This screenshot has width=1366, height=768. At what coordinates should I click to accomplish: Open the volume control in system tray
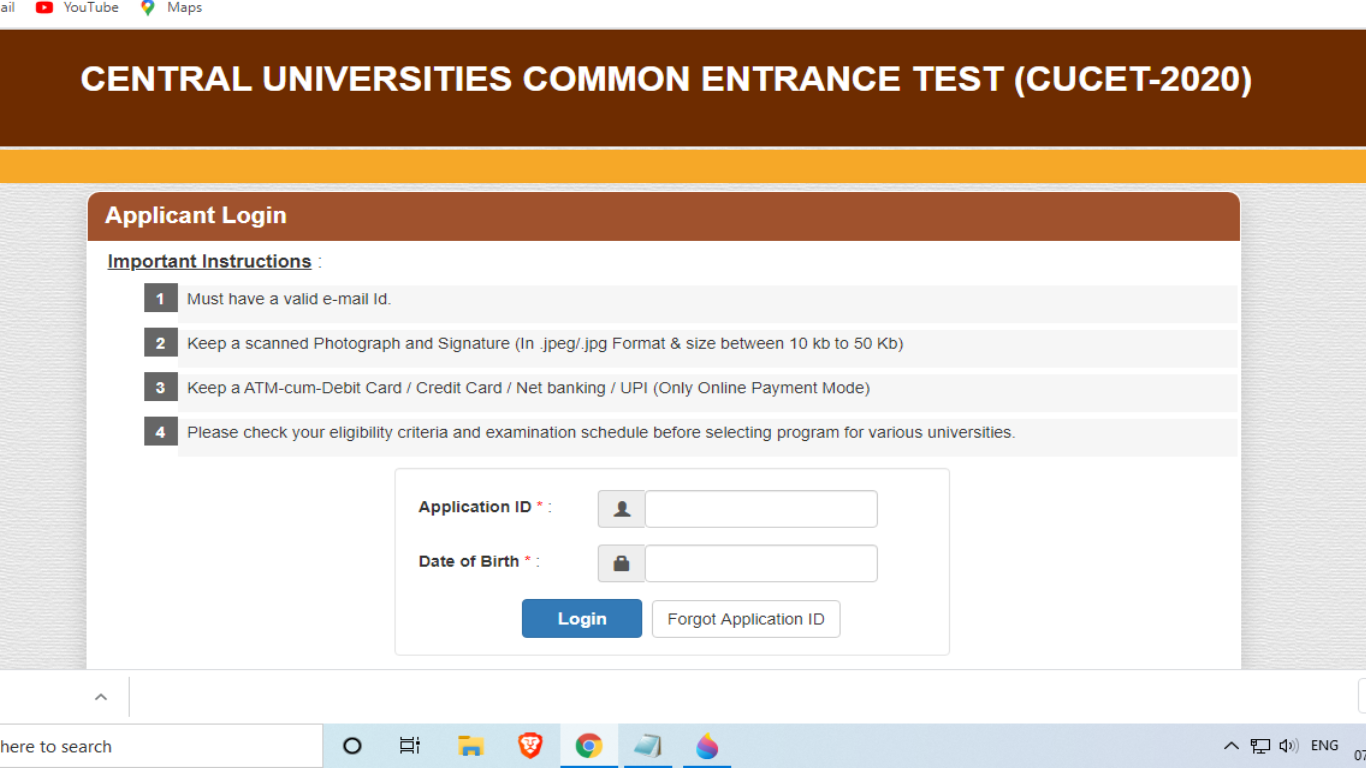[1287, 745]
